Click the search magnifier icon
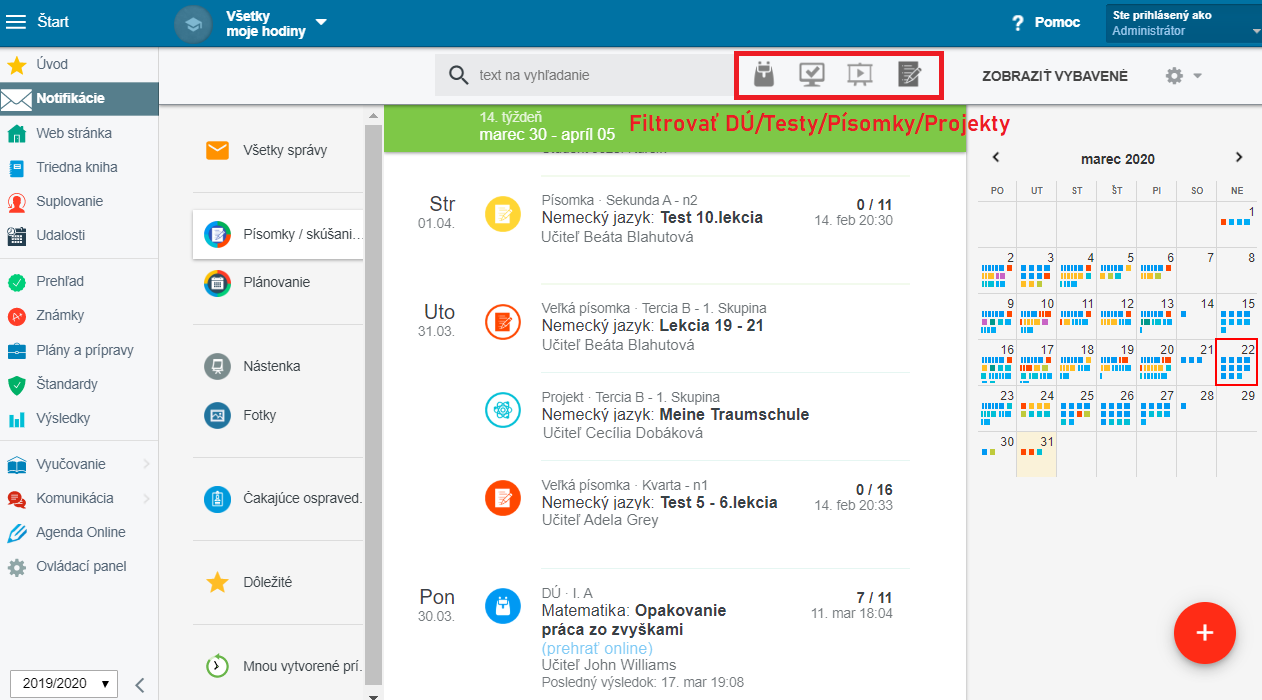Viewport: 1262px width, 700px height. [459, 75]
